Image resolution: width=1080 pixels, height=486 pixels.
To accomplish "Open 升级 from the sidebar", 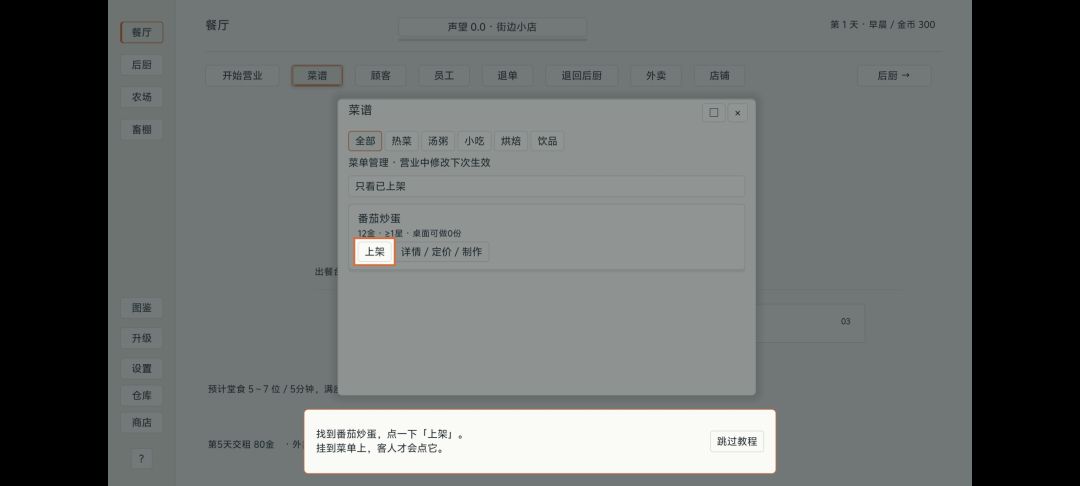I will coord(142,338).
